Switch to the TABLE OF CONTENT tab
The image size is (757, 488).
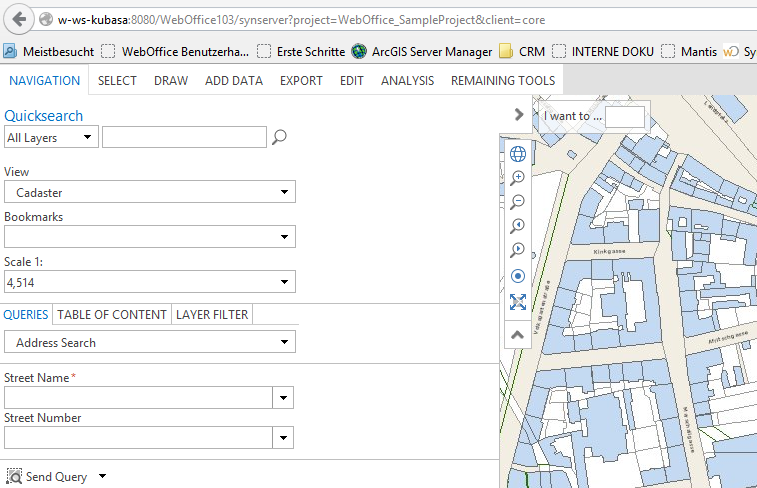point(112,315)
